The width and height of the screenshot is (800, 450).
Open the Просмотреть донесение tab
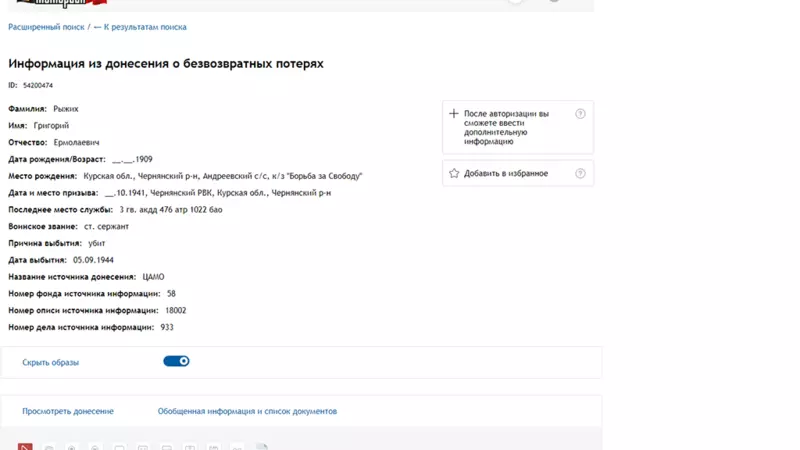coord(68,411)
